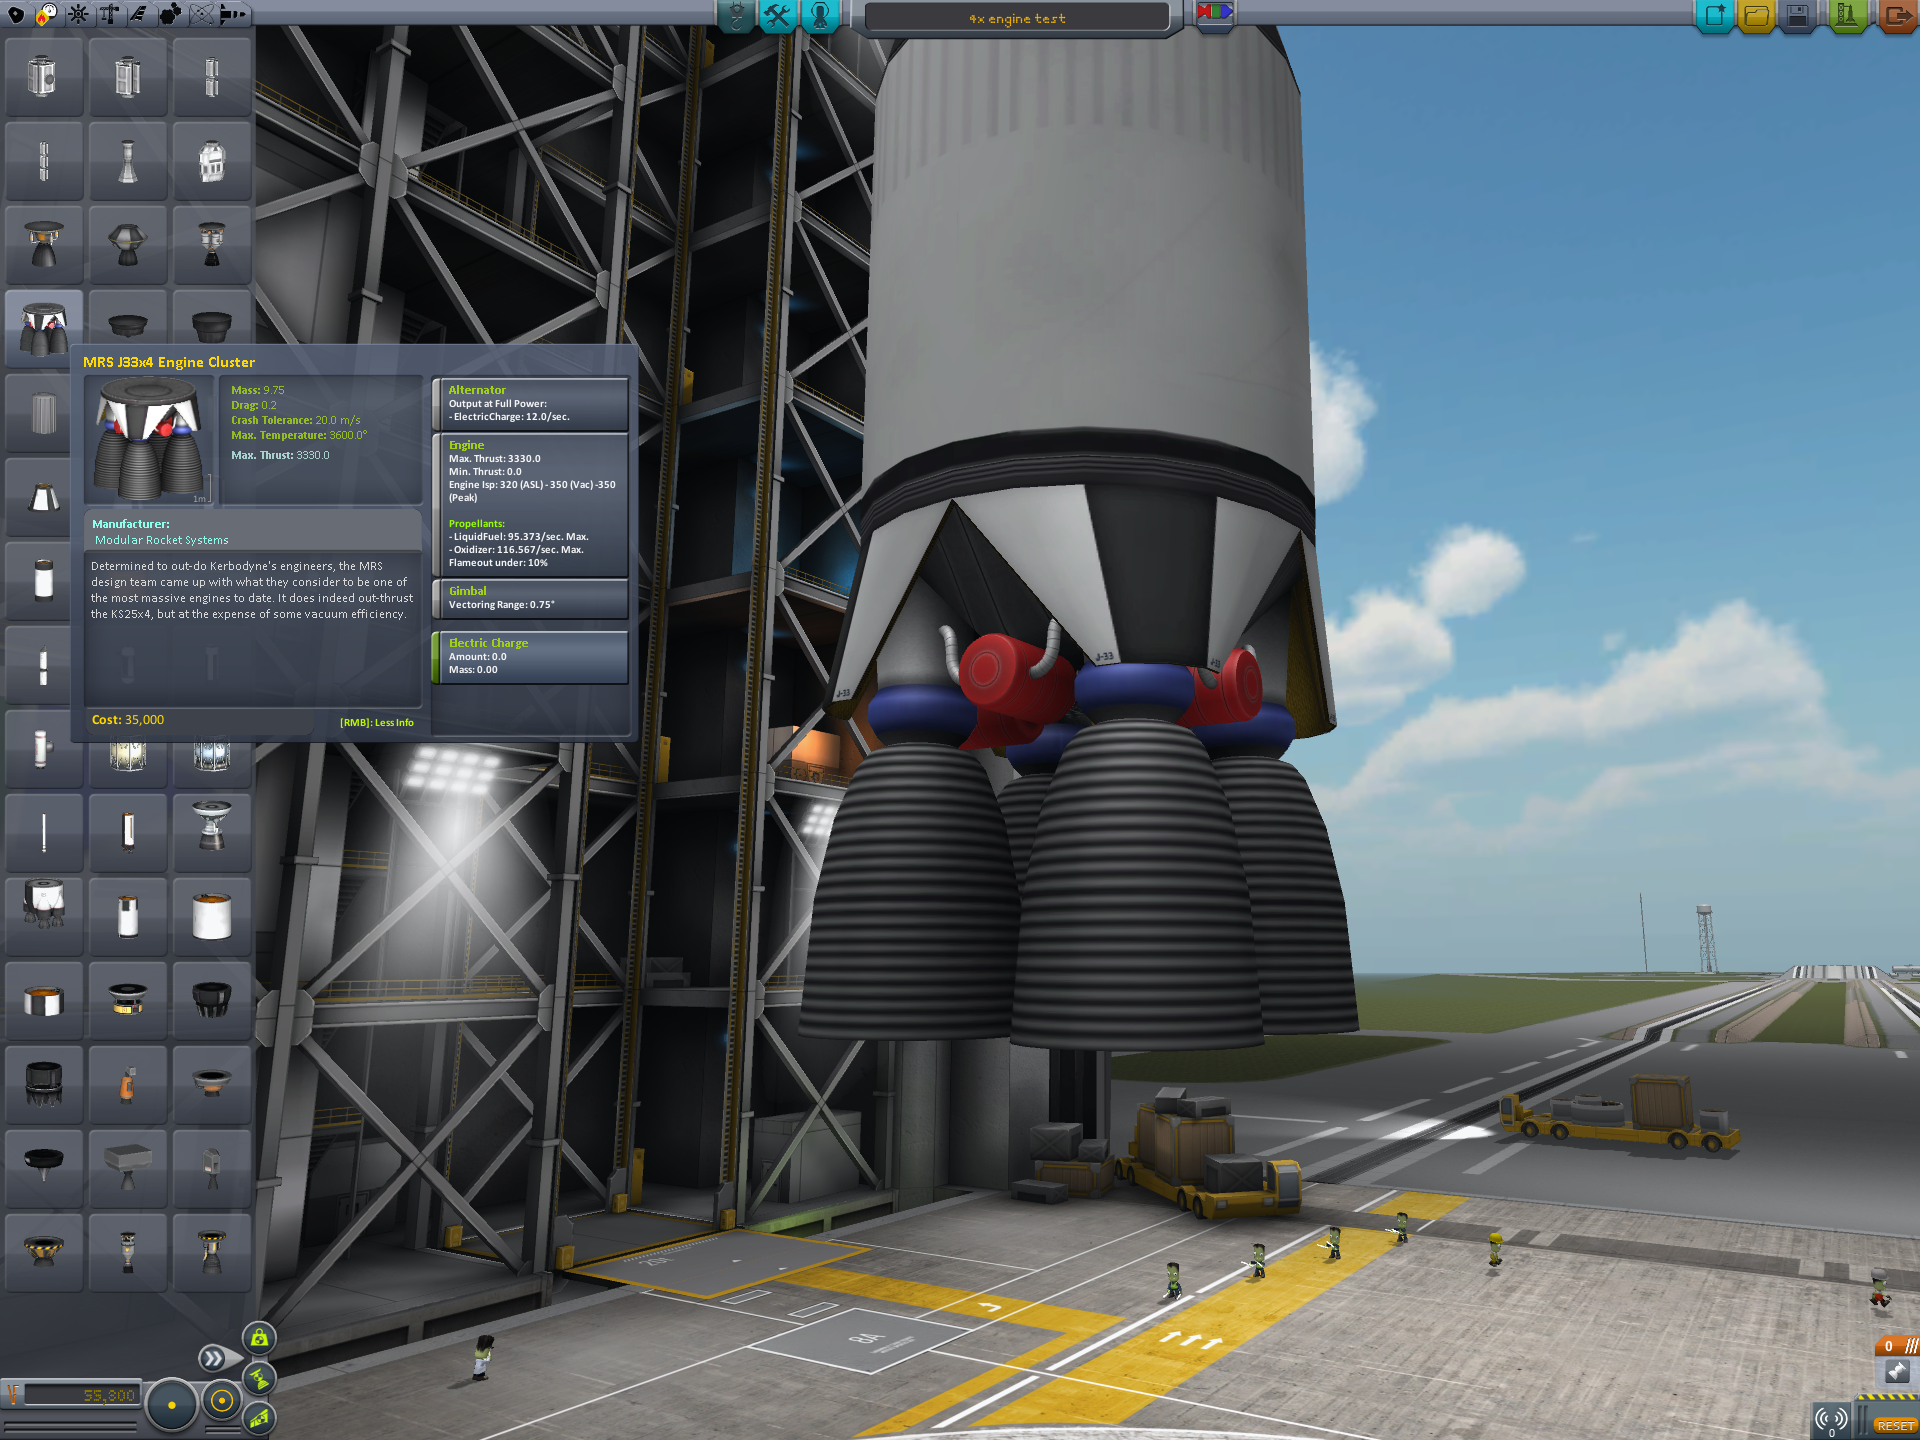This screenshot has width=1920, height=1440.
Task: Choose the octagonal gray engine part
Action: [127, 245]
